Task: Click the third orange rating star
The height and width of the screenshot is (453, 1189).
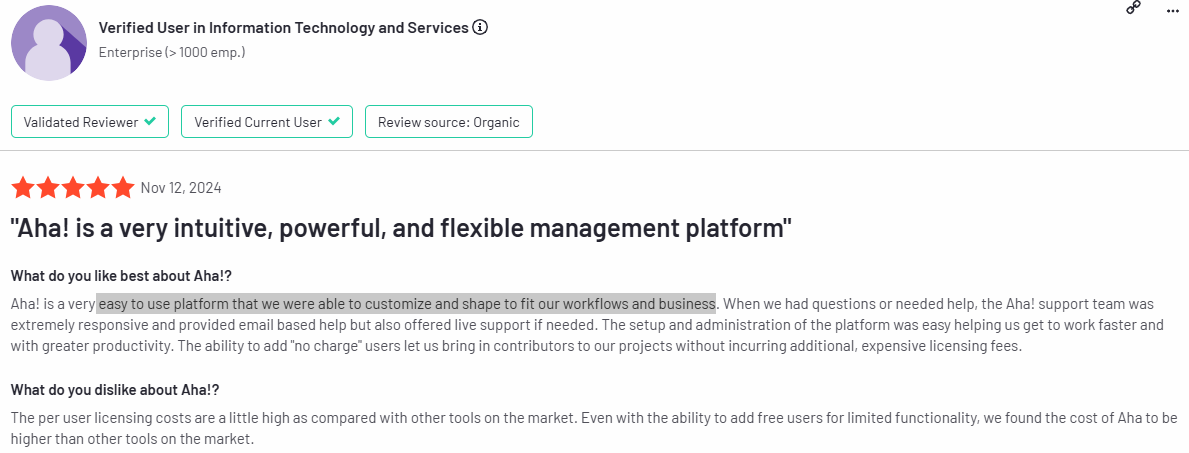Action: [73, 187]
